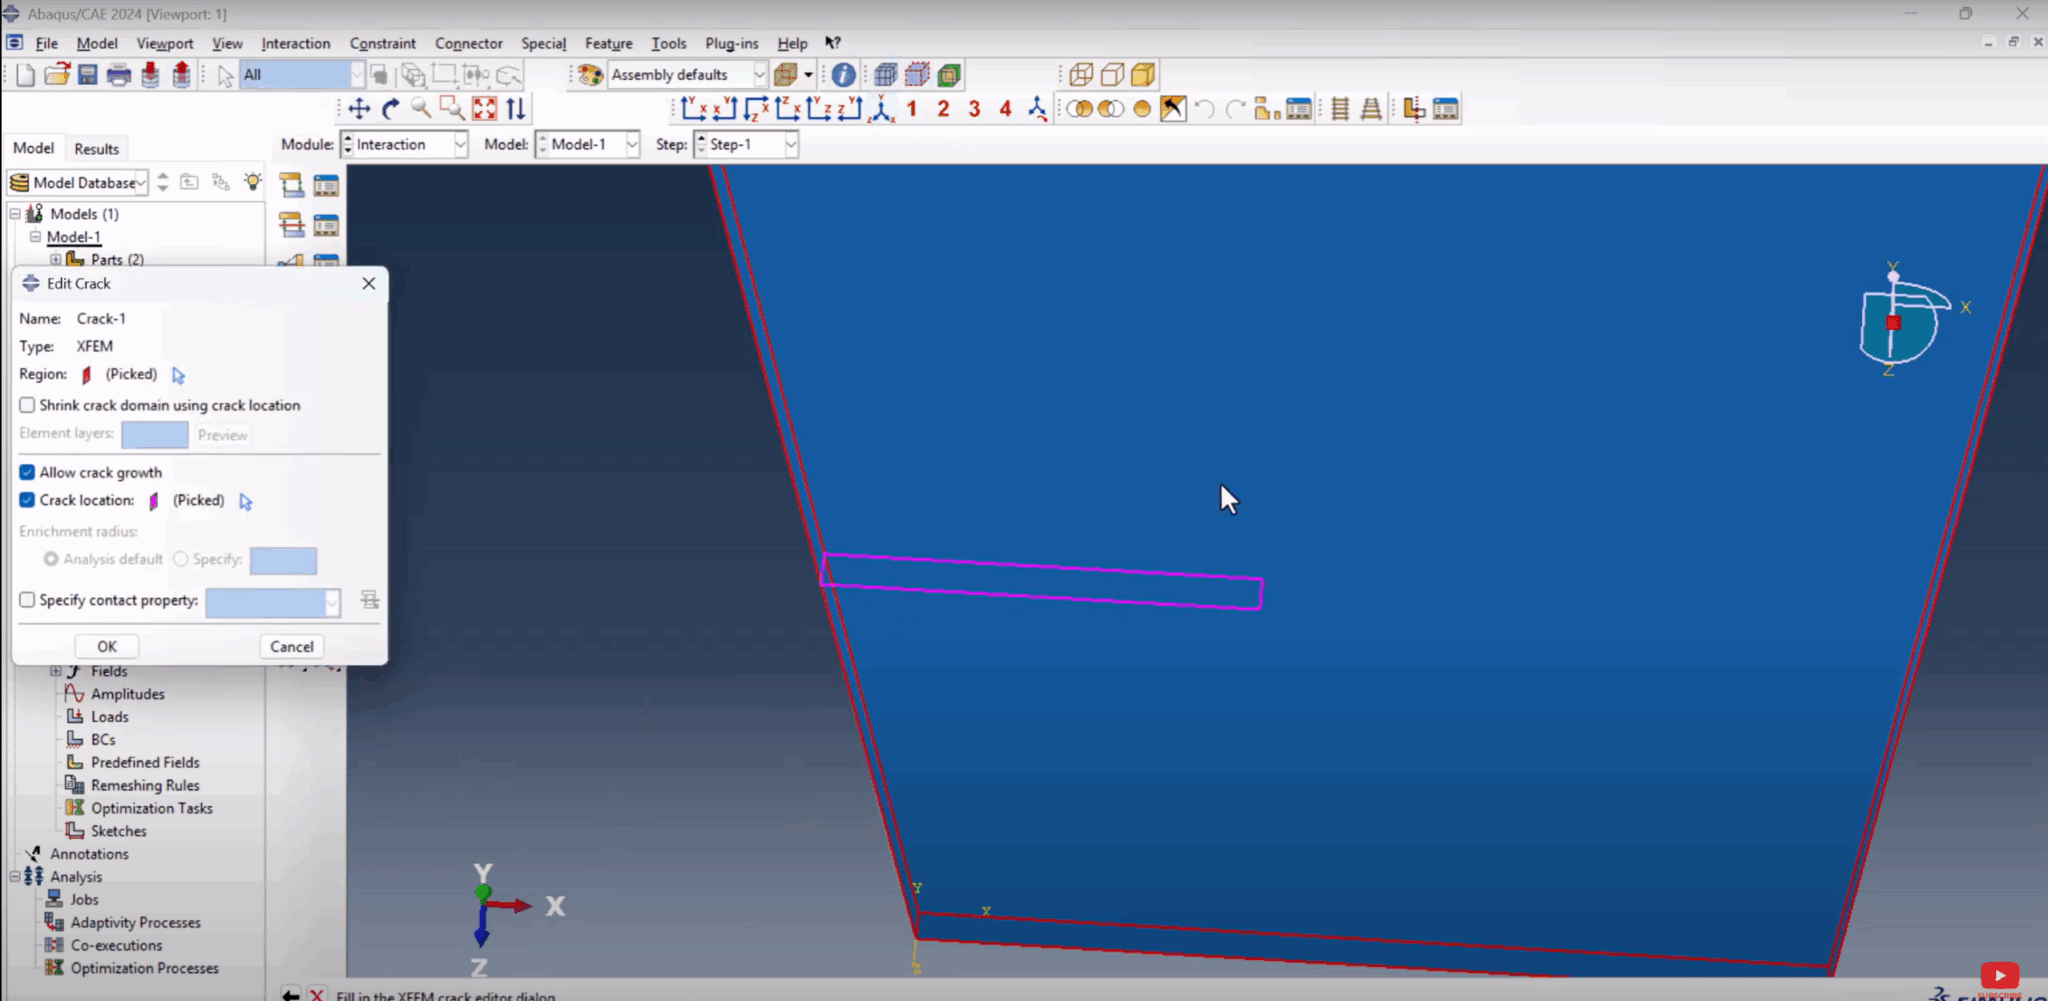Select the Specify radio button for enrichment radius
Screen dimensions: 2048x1001
tap(180, 559)
